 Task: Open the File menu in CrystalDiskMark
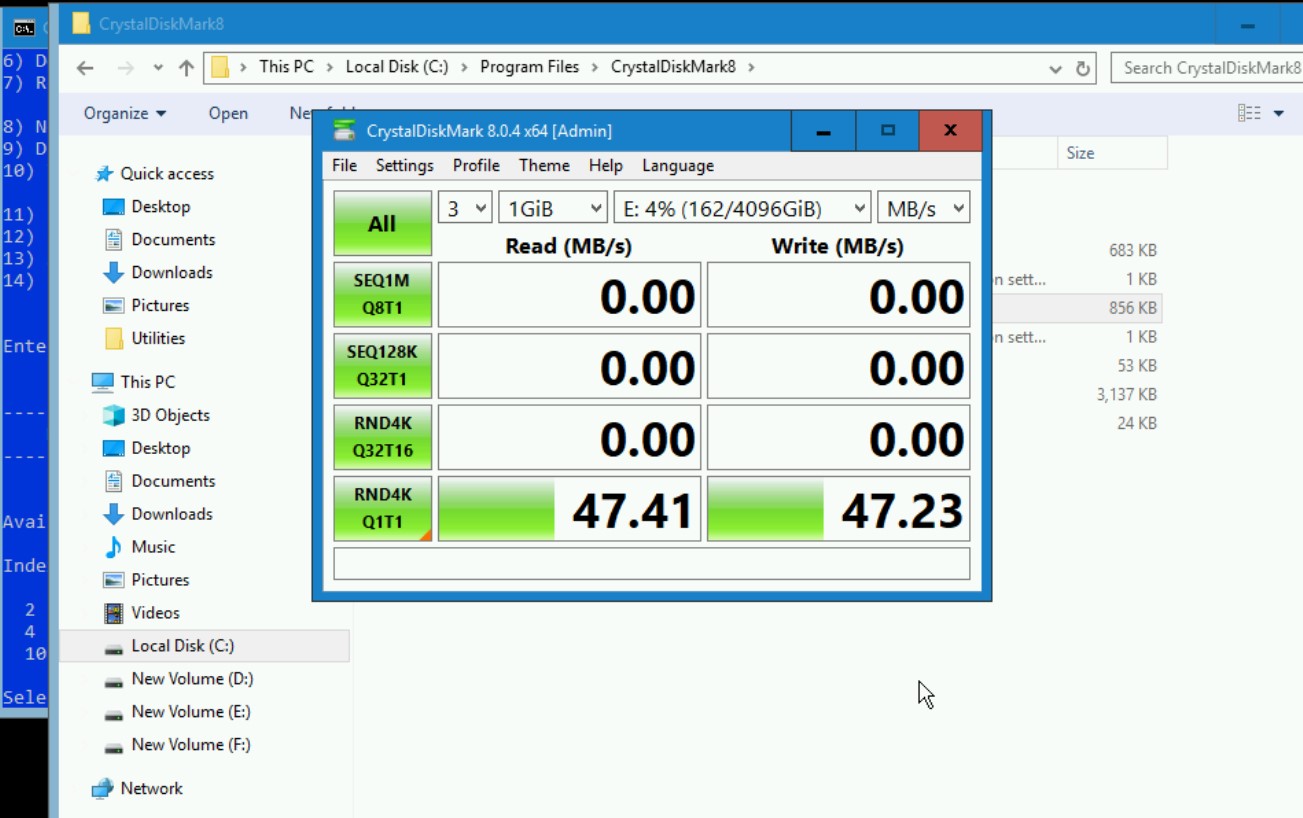345,166
